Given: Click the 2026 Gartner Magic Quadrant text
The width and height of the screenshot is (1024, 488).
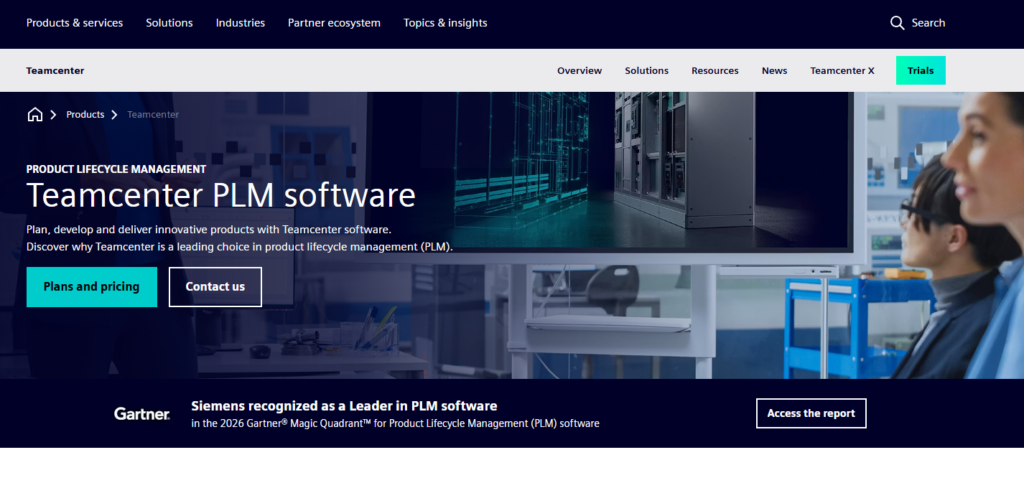Looking at the screenshot, I should click(394, 423).
